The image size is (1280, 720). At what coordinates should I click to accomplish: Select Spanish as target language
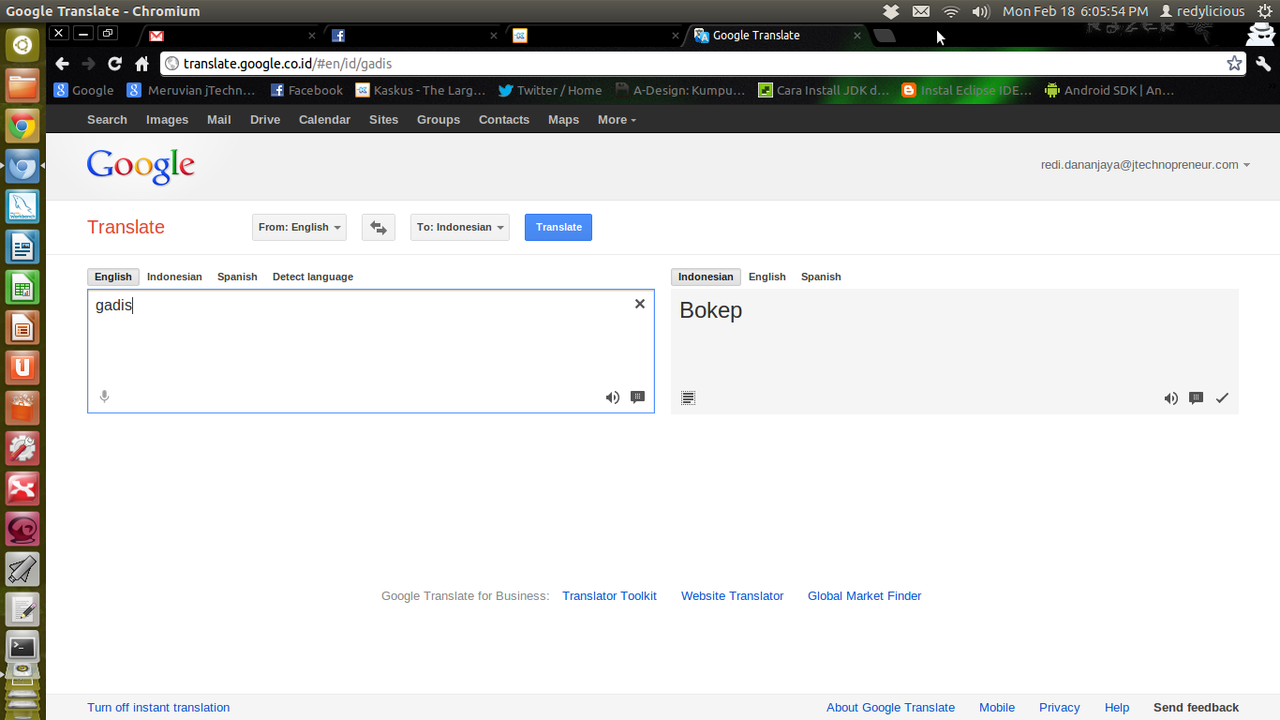point(821,277)
